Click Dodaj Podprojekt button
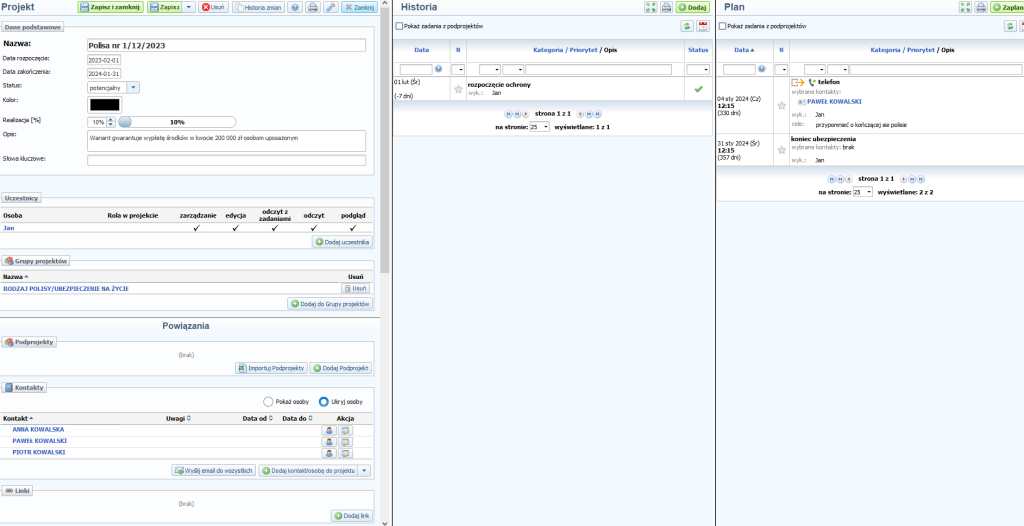The height and width of the screenshot is (526, 1024). tap(341, 368)
